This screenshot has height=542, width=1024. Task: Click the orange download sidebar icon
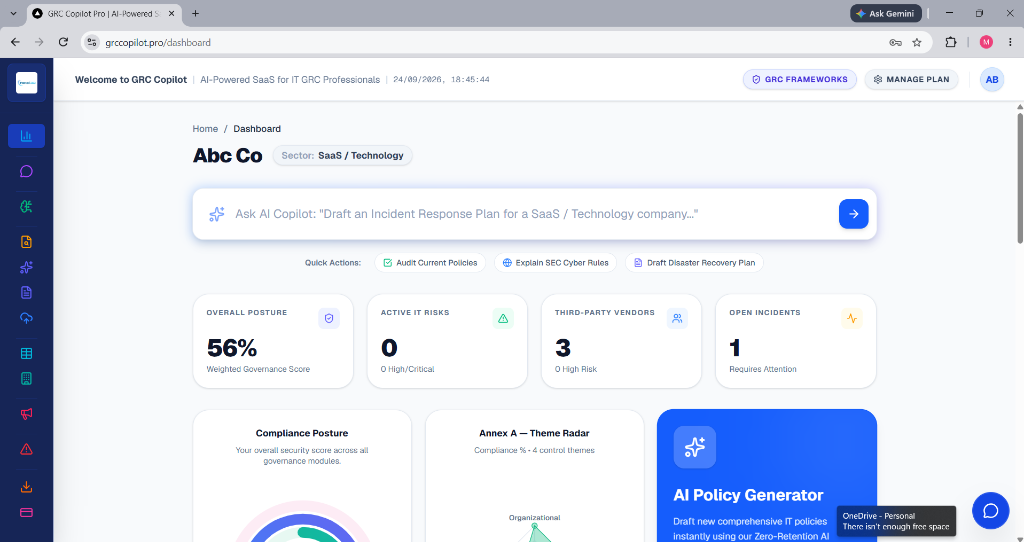(x=26, y=487)
